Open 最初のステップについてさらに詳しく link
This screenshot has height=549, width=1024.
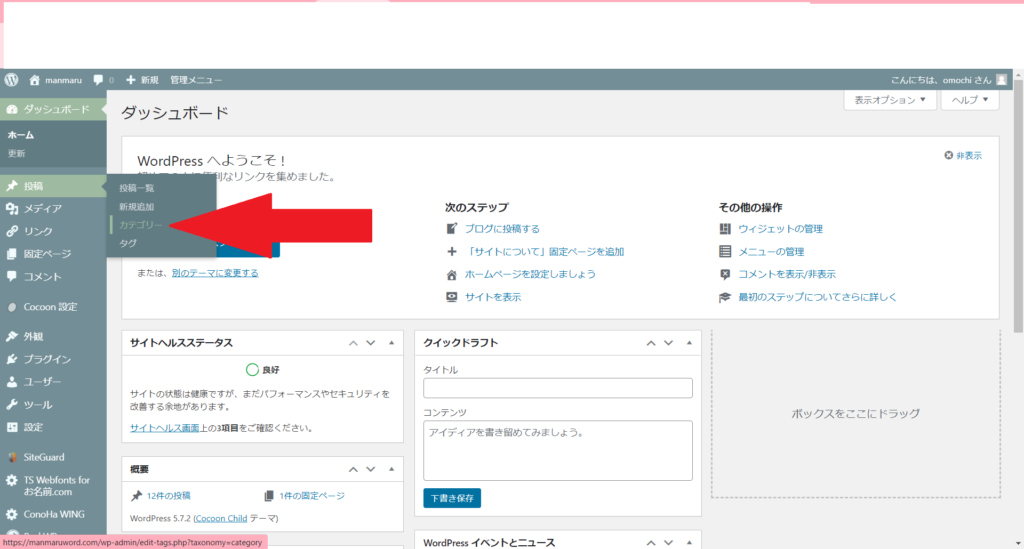click(x=818, y=297)
